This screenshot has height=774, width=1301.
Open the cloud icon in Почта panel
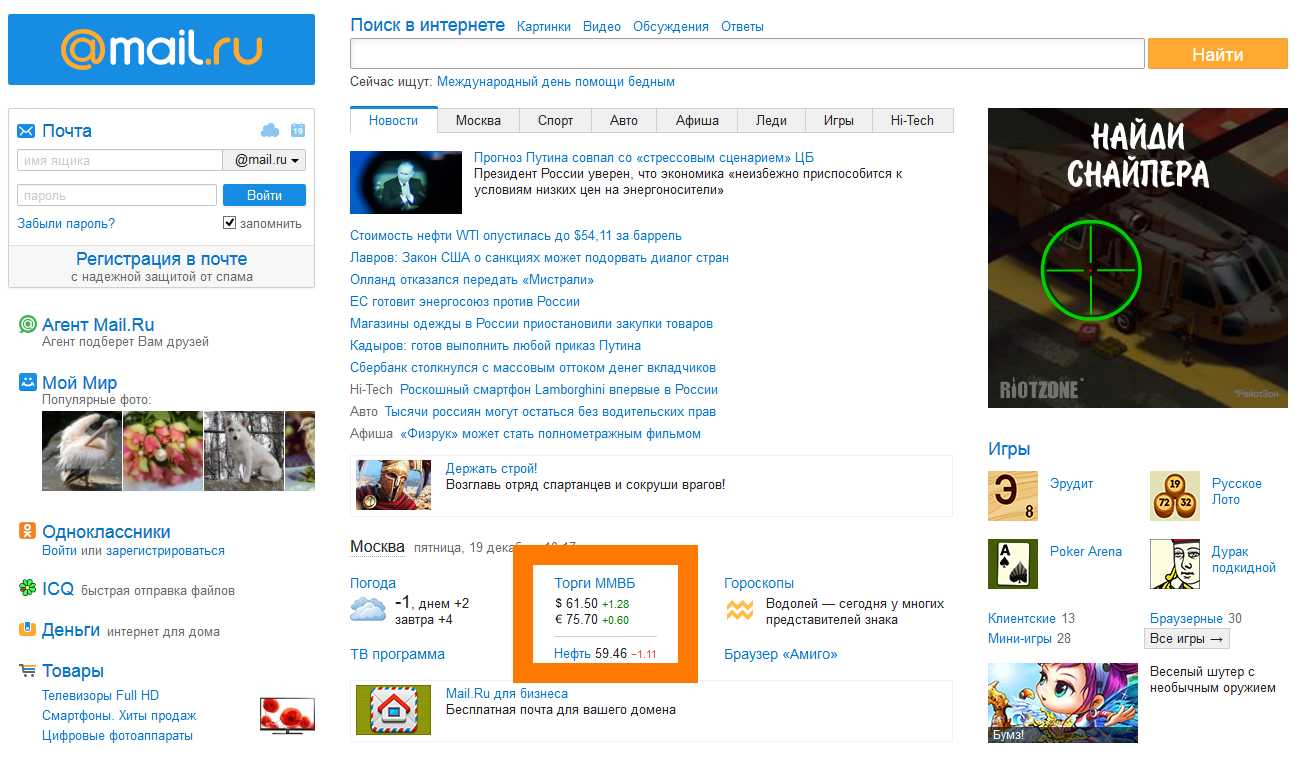[270, 130]
